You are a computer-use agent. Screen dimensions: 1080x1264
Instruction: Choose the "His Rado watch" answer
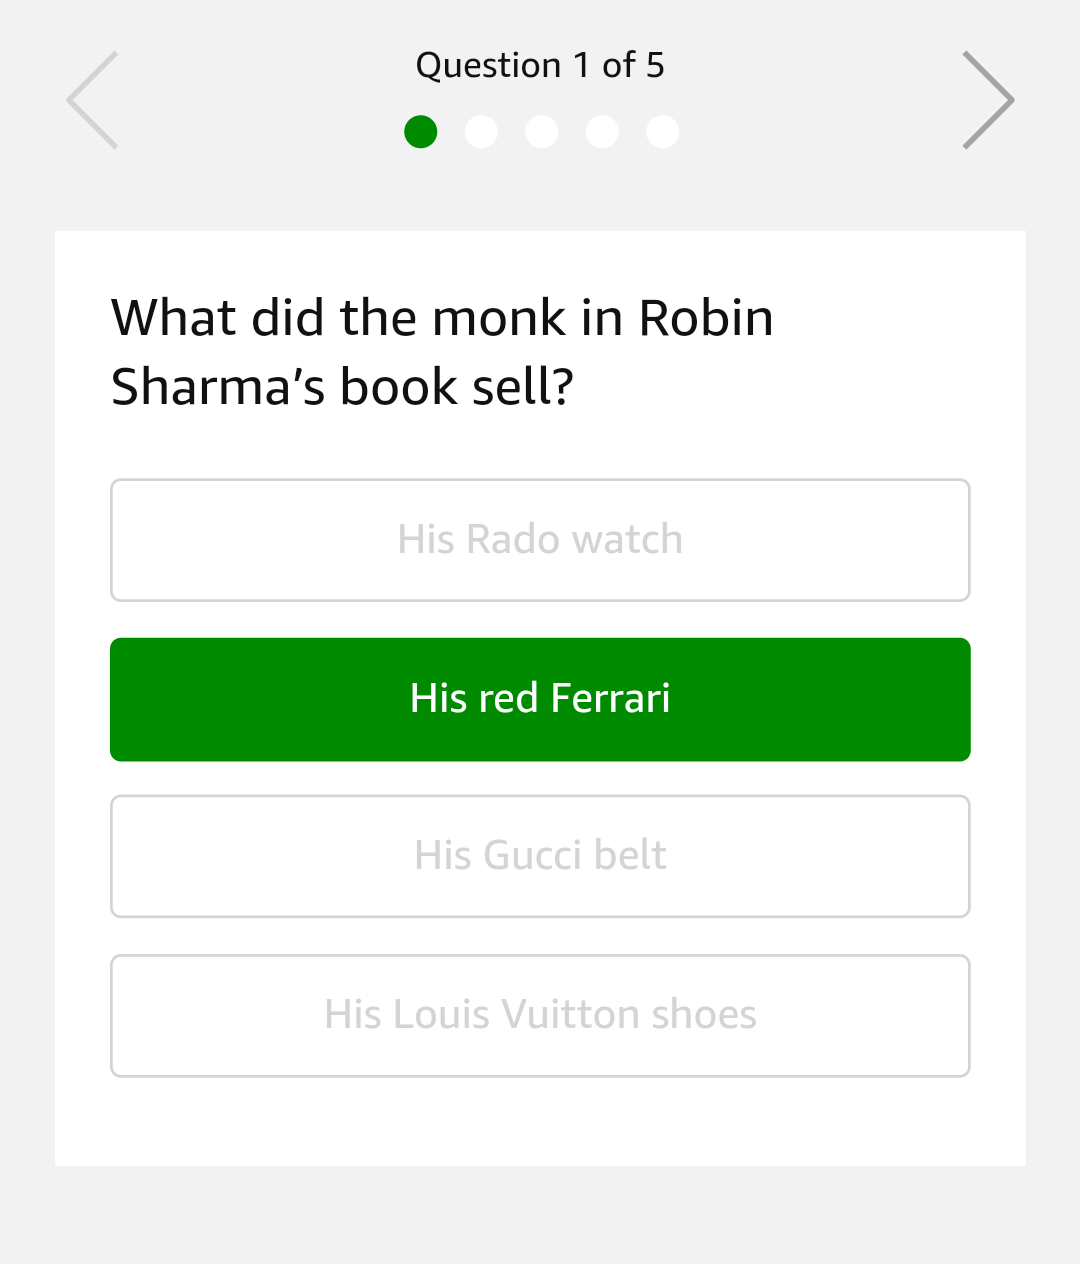(x=540, y=540)
